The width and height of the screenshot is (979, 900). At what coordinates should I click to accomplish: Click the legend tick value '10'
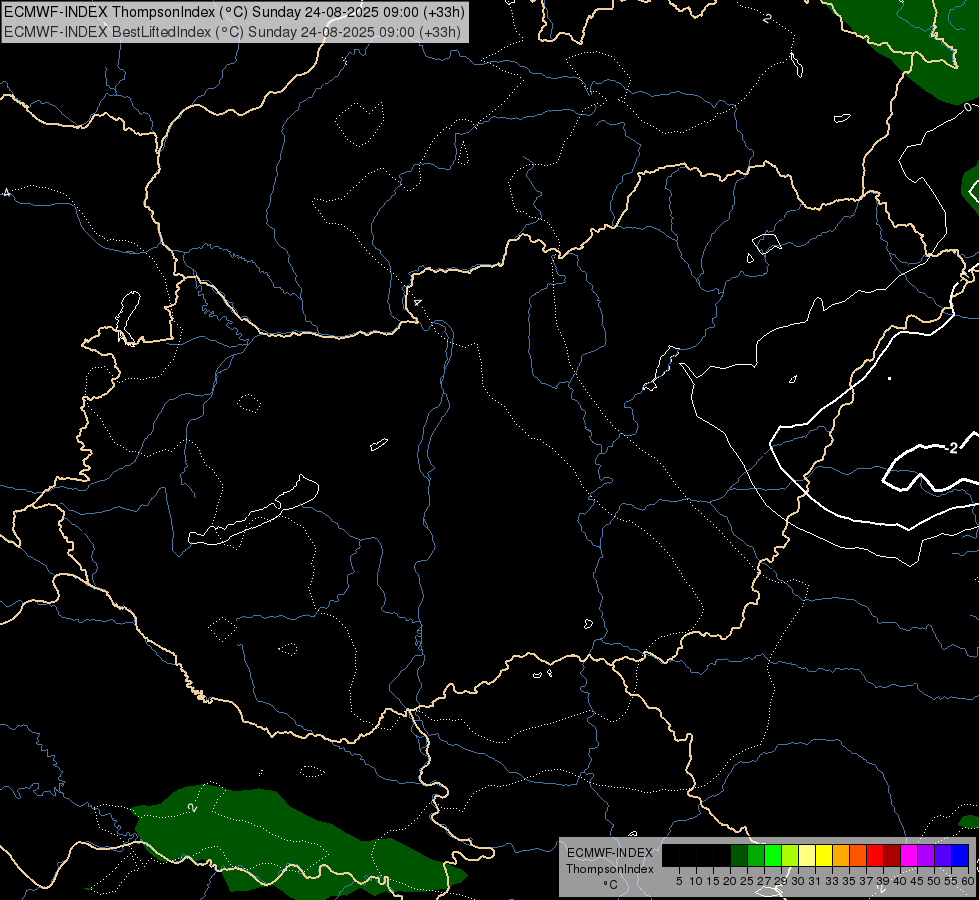pyautogui.click(x=696, y=881)
